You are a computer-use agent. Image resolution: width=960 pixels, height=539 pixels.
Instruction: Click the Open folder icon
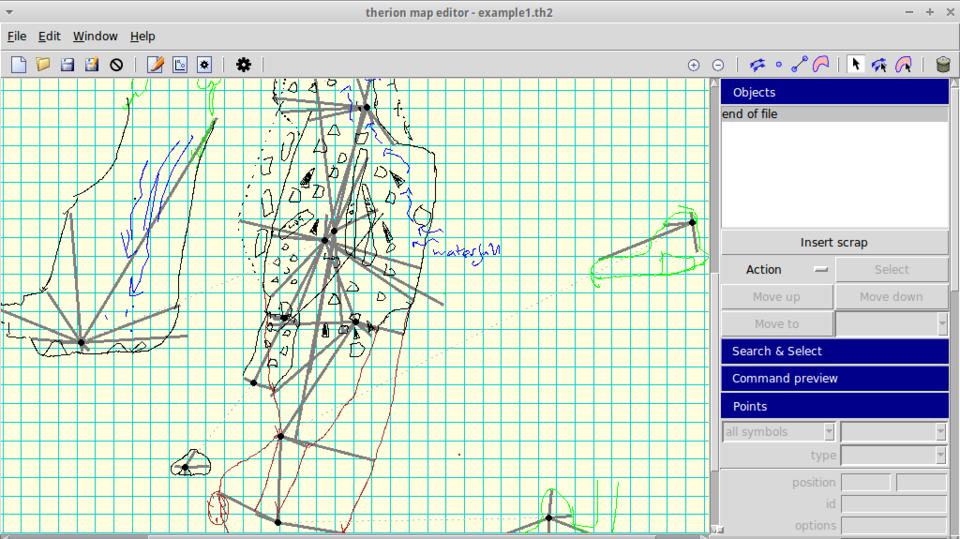[43, 64]
